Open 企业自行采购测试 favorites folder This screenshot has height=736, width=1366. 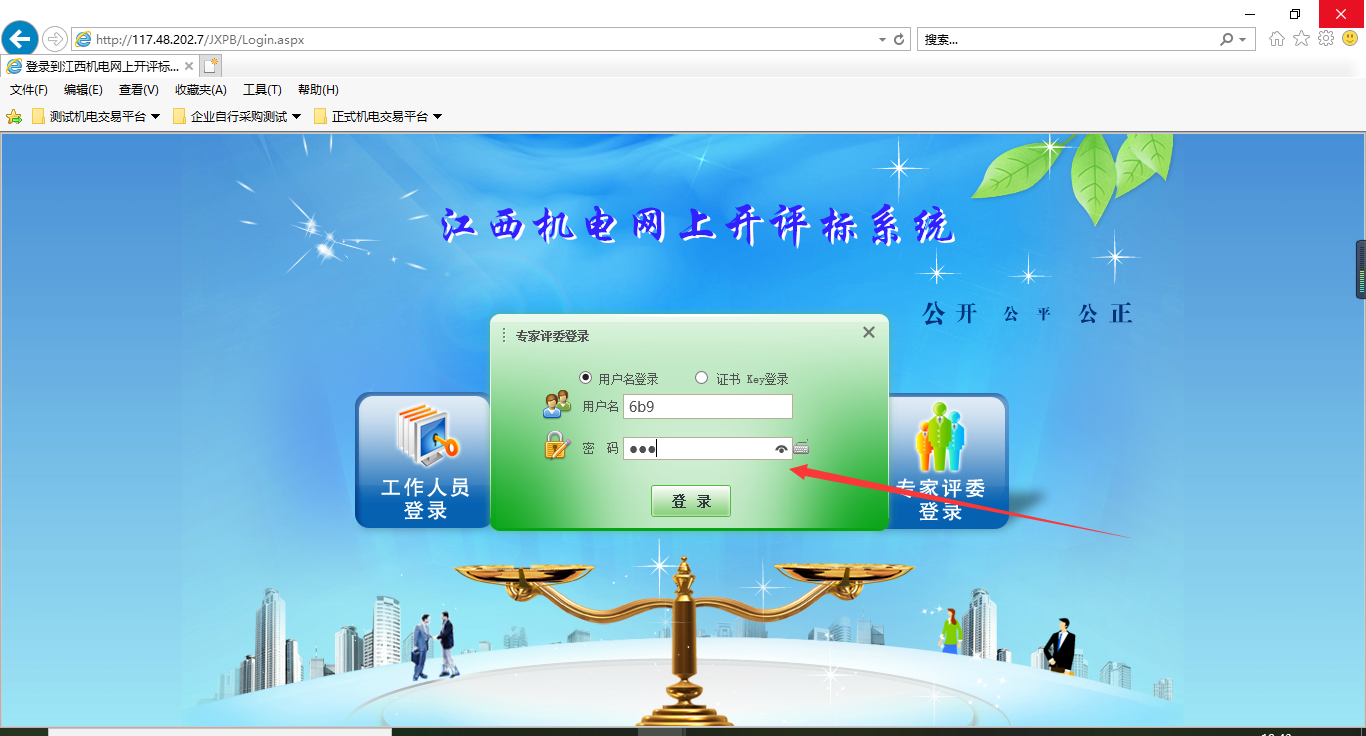click(237, 116)
